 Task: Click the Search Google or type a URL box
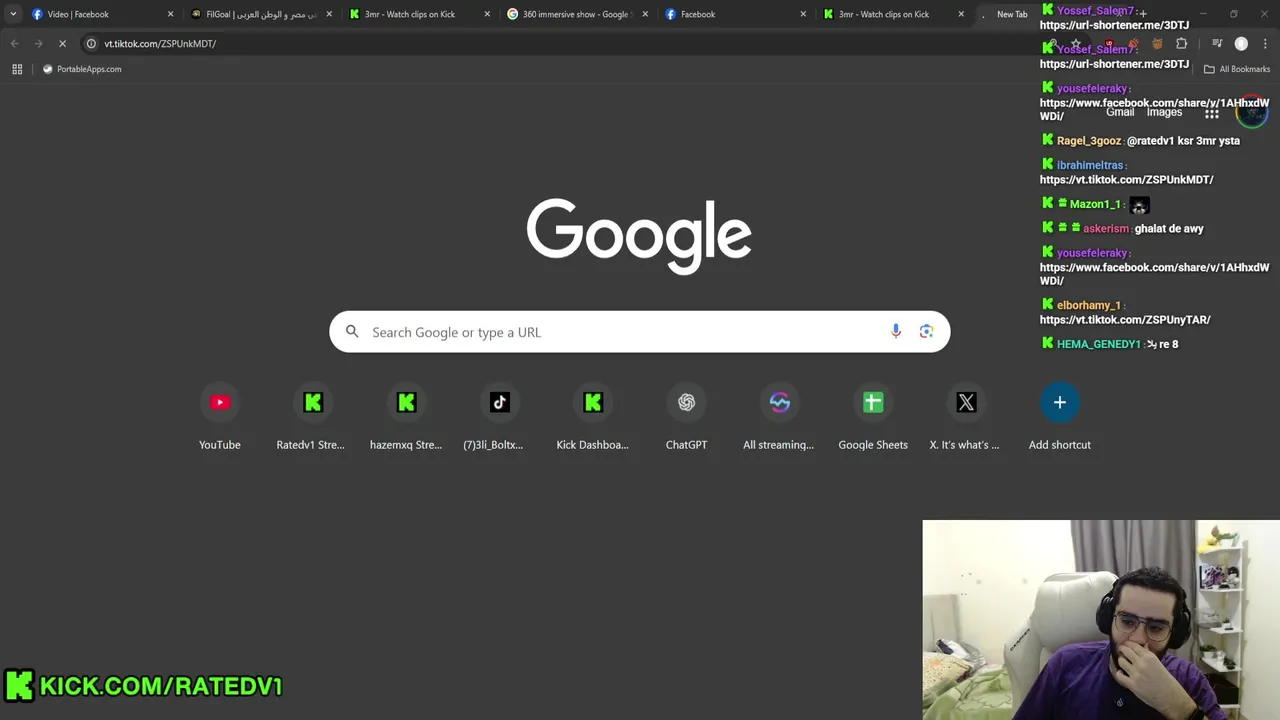tap(639, 332)
